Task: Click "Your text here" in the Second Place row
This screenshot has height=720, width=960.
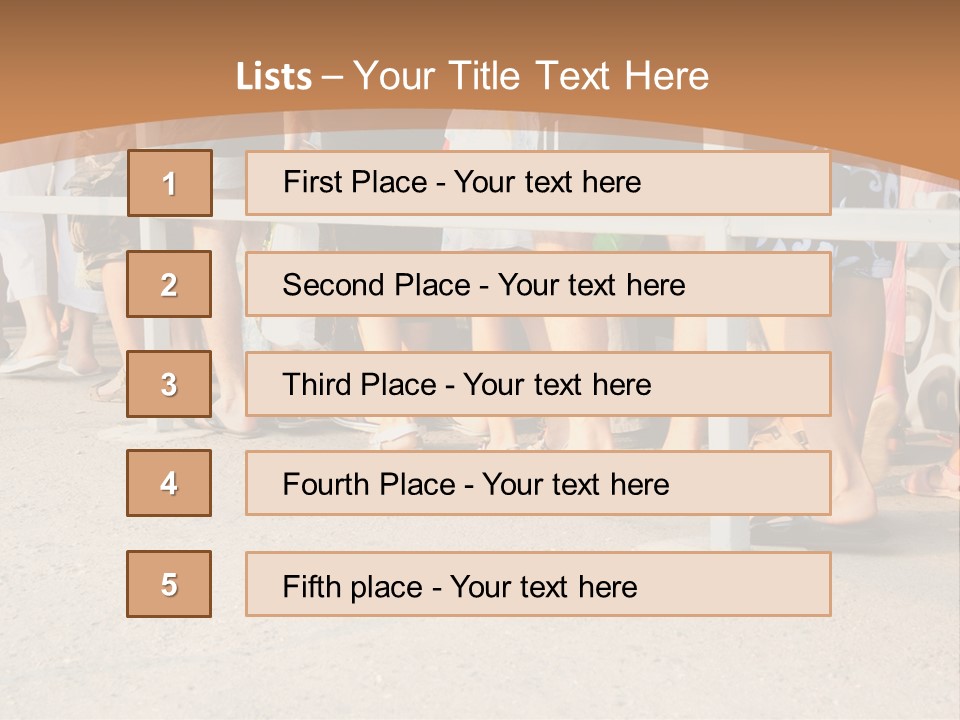Action: pos(592,285)
